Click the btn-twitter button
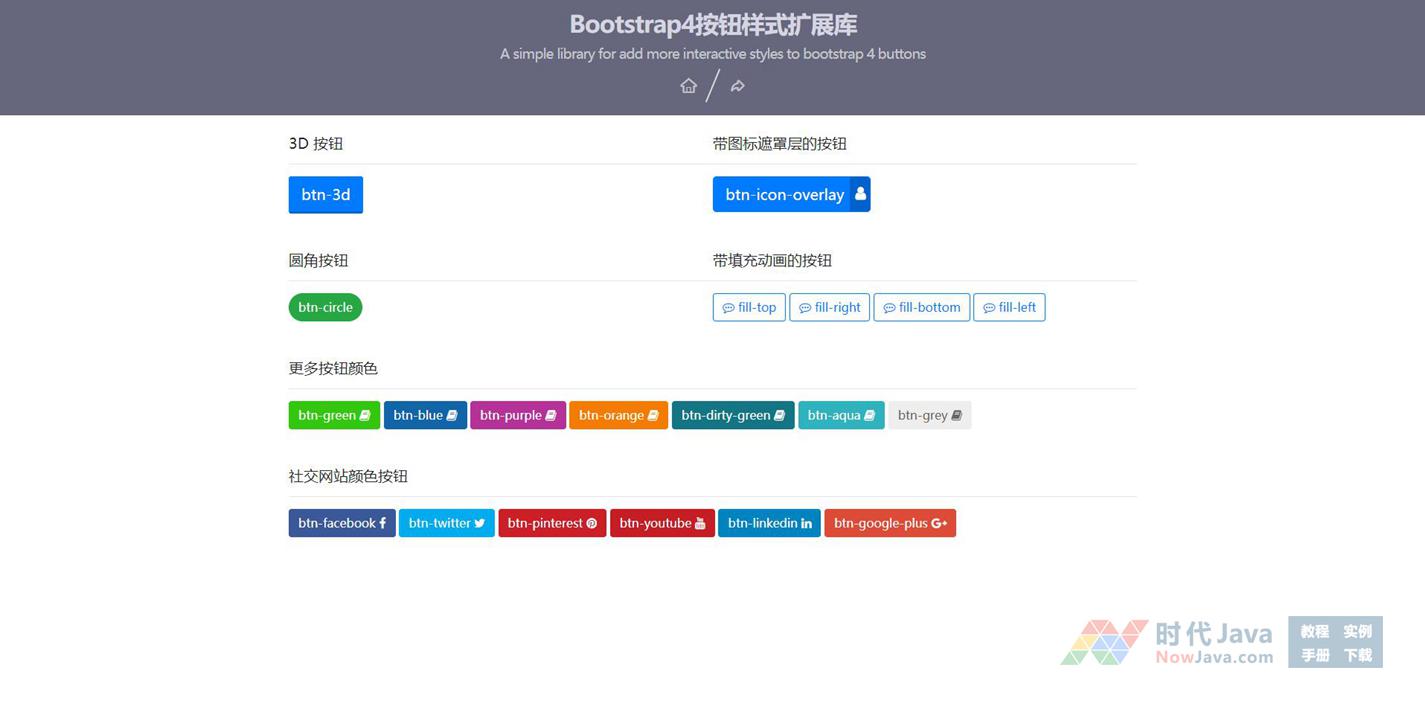The image size is (1425, 718). [446, 523]
